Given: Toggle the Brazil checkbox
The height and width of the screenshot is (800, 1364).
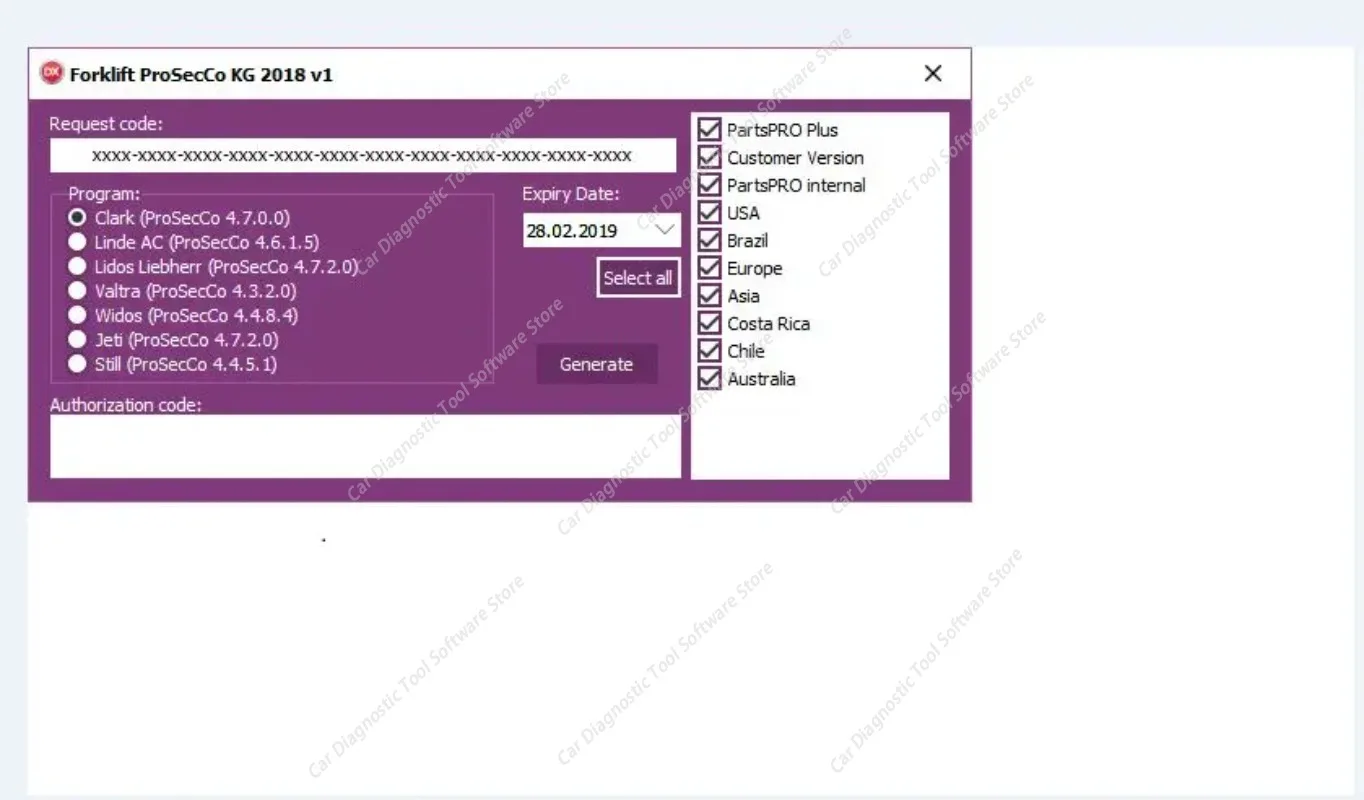Looking at the screenshot, I should [x=709, y=240].
